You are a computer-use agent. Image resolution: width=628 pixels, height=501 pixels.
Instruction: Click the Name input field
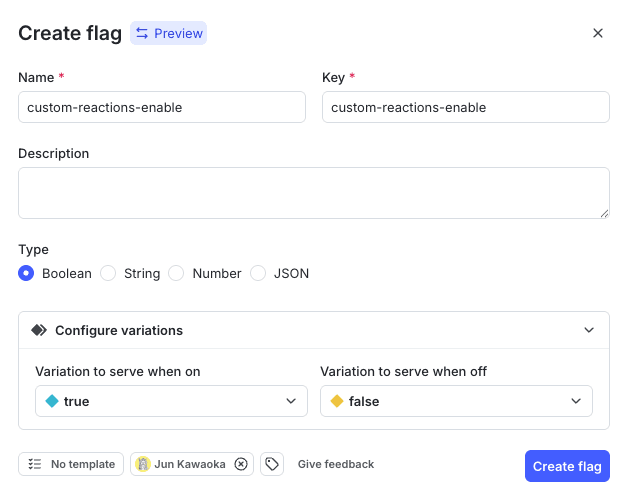coord(162,107)
